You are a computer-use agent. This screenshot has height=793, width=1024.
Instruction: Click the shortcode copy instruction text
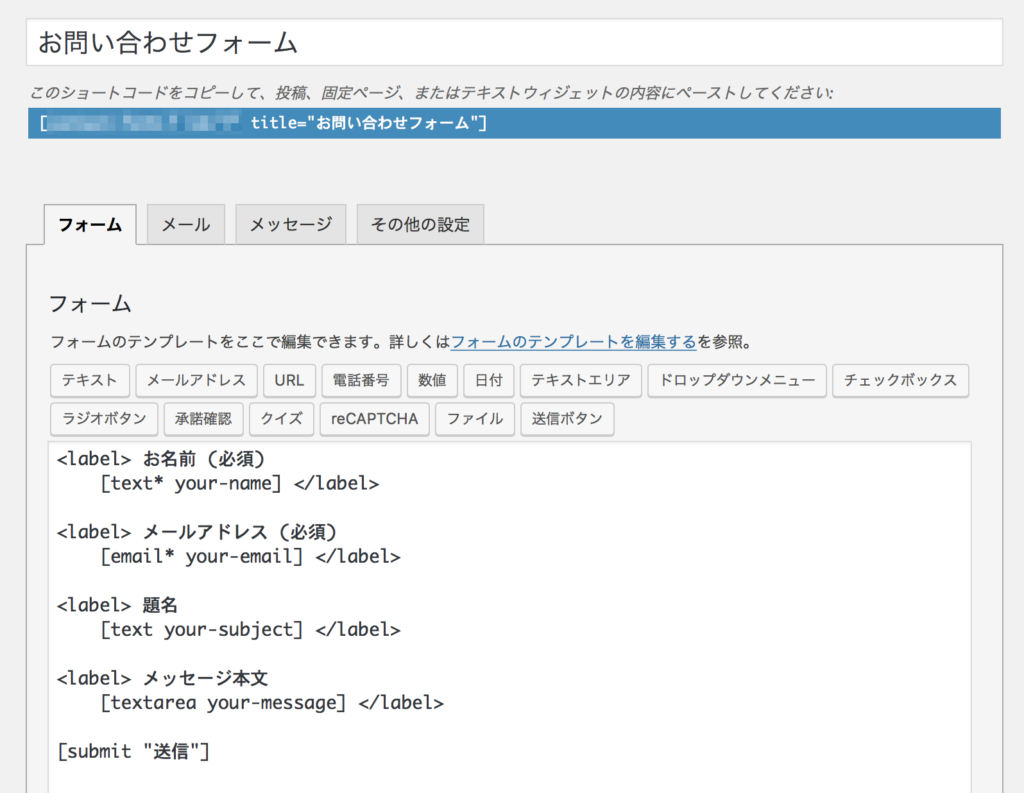432,93
